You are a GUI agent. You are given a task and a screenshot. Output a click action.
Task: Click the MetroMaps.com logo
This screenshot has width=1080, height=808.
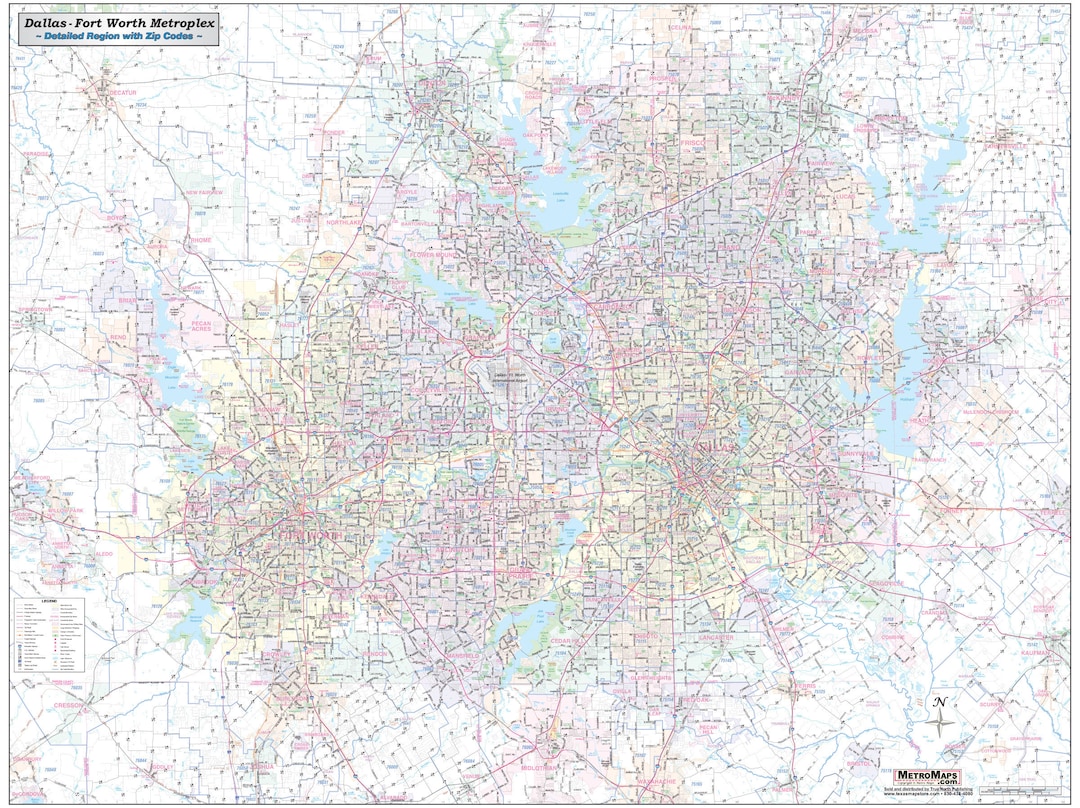point(927,776)
